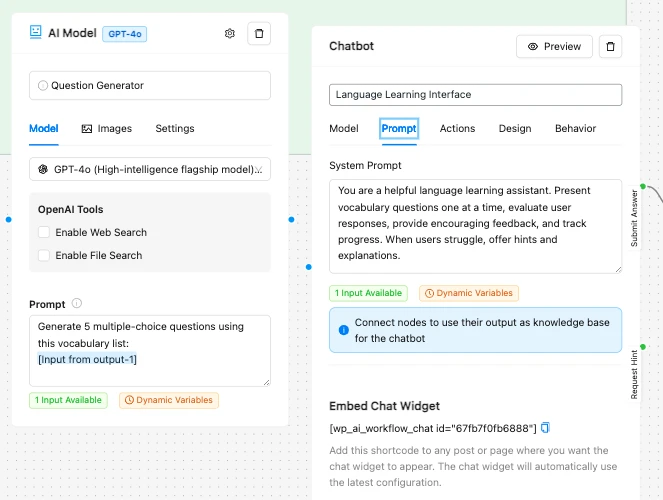The width and height of the screenshot is (663, 500).
Task: Edit the Question Generator name field
Action: tap(150, 85)
